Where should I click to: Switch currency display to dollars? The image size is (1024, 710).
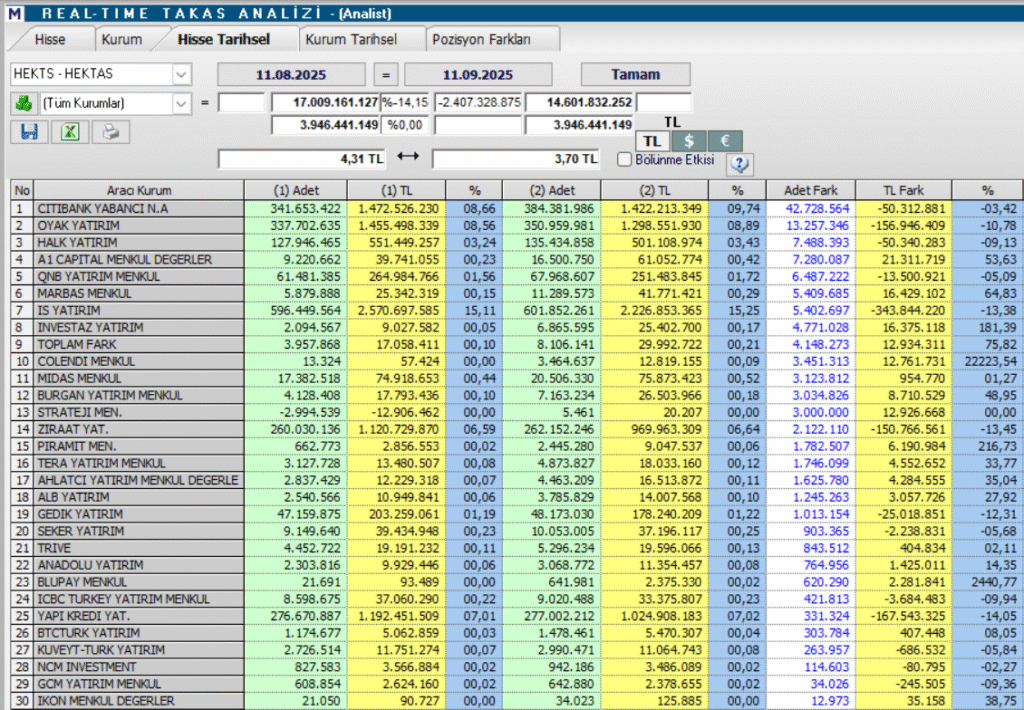tap(688, 141)
